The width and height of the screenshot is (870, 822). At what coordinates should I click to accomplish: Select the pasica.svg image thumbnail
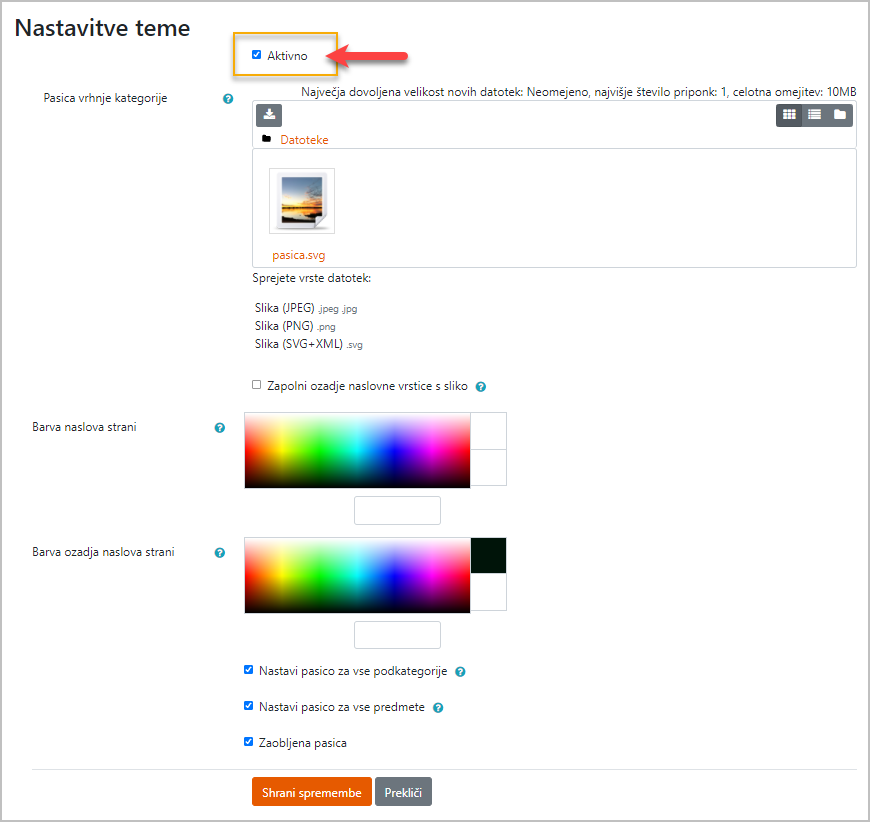click(302, 201)
